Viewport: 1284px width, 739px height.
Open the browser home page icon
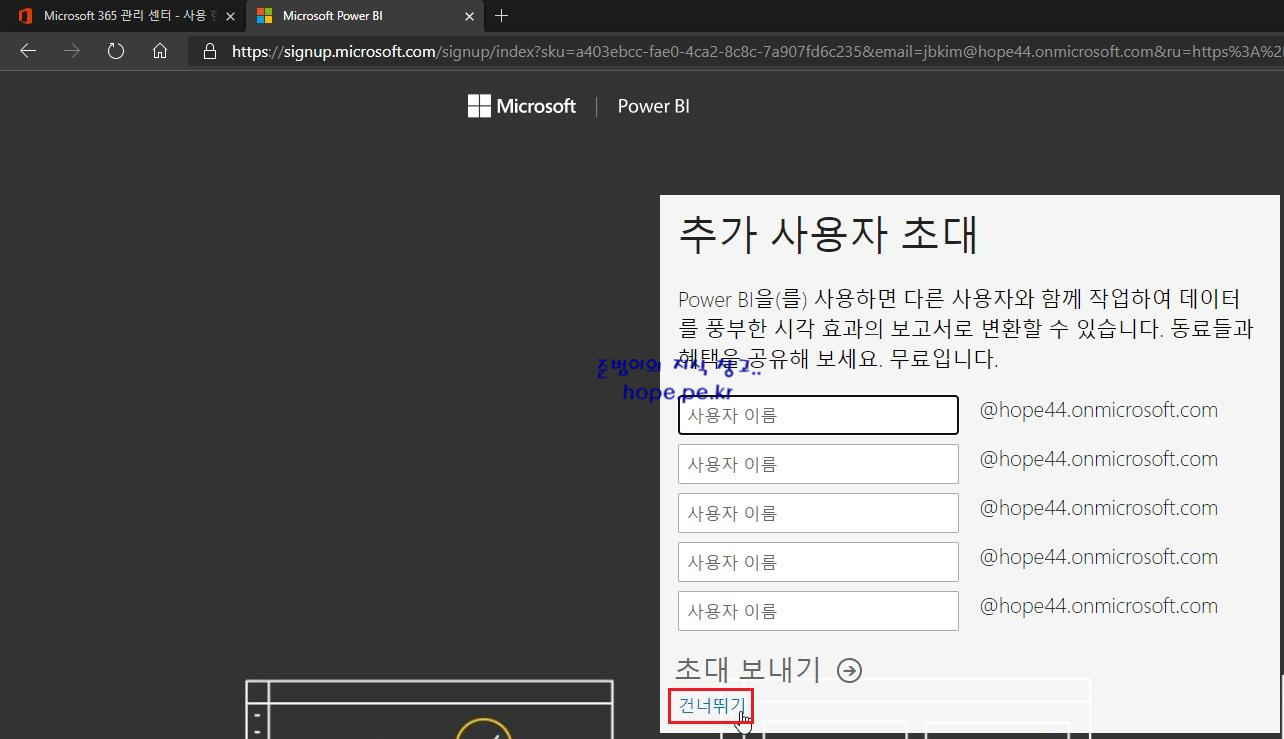click(x=160, y=51)
